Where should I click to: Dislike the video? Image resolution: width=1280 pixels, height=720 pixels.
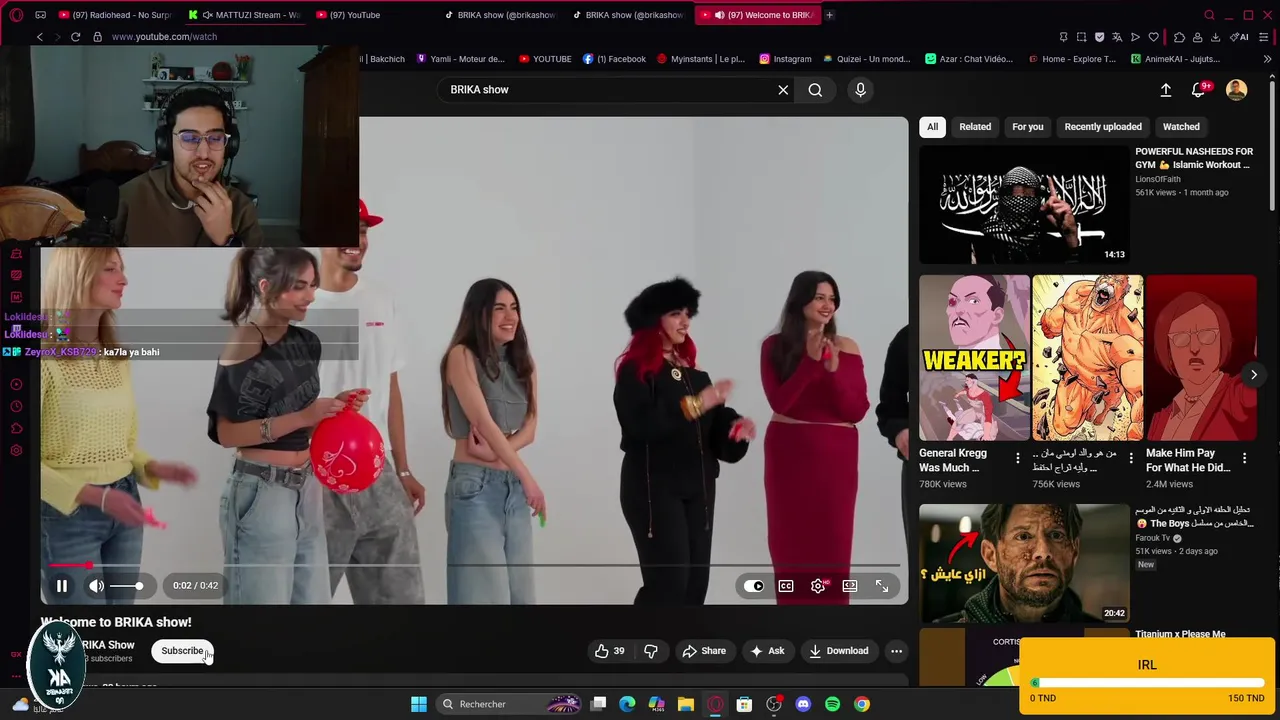tap(651, 651)
